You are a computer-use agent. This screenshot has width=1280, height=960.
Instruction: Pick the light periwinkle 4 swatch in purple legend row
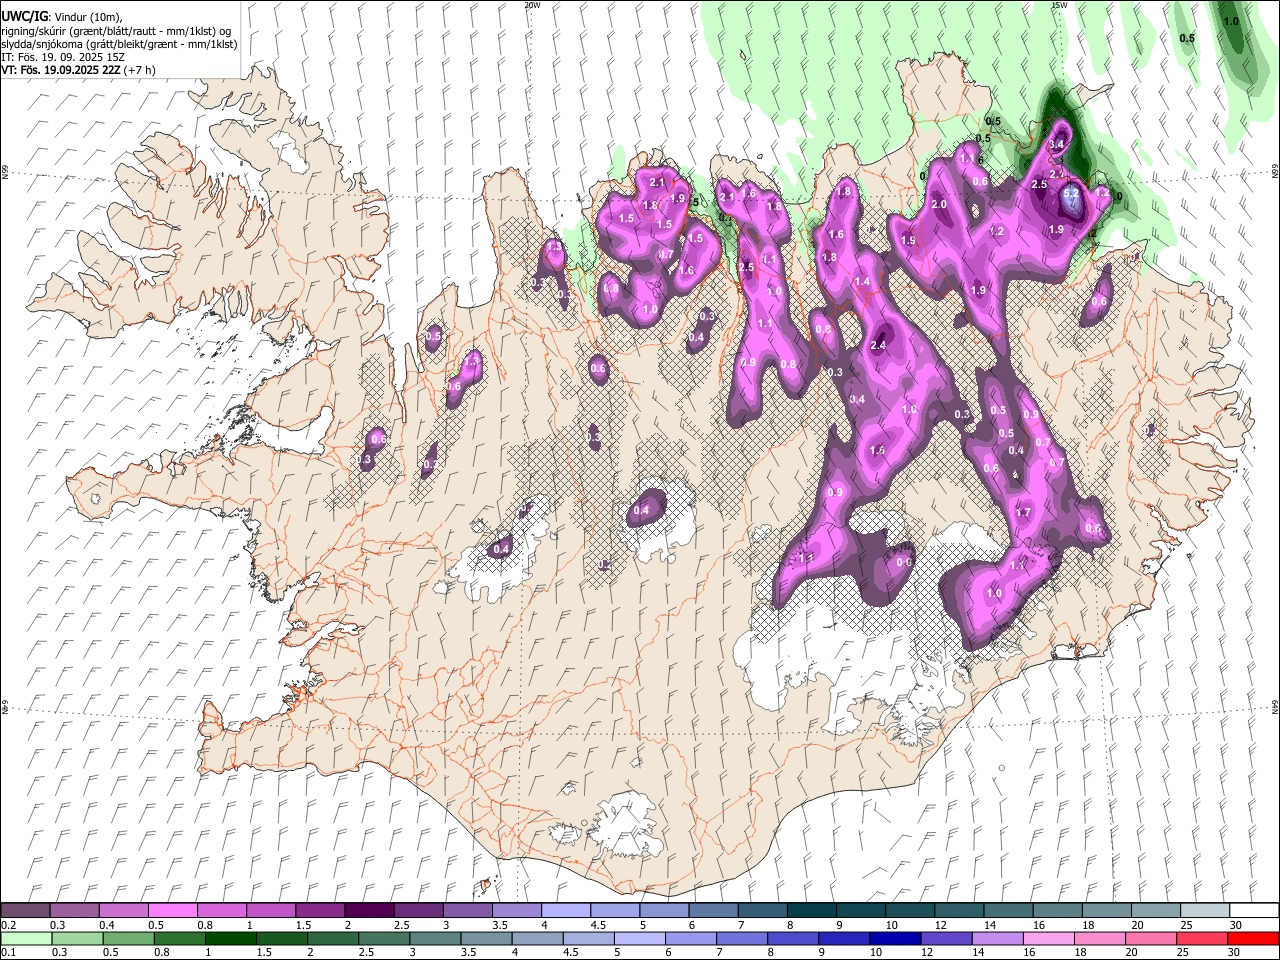click(x=565, y=910)
